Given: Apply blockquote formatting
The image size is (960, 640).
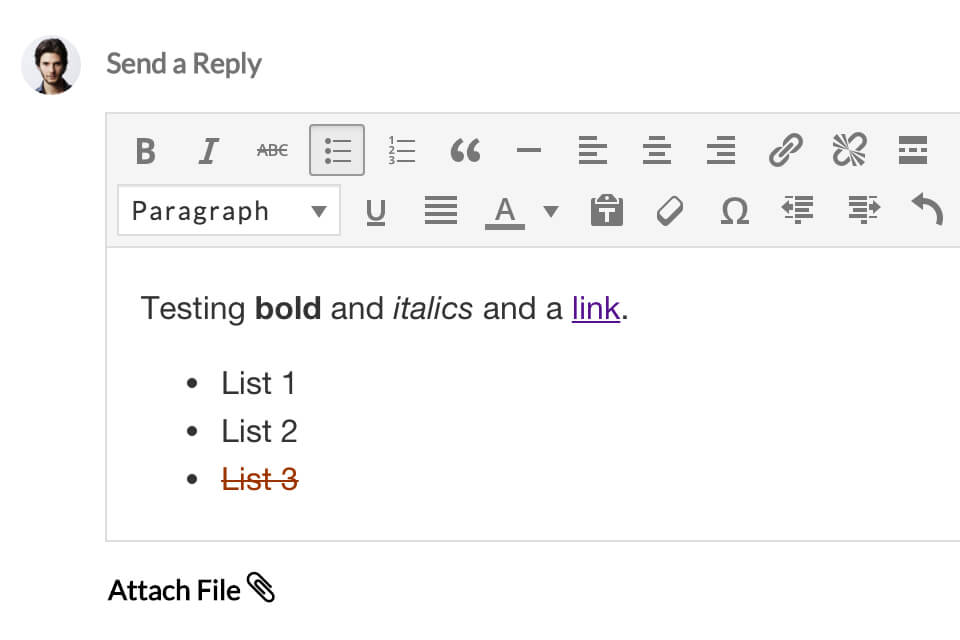Looking at the screenshot, I should click(465, 151).
